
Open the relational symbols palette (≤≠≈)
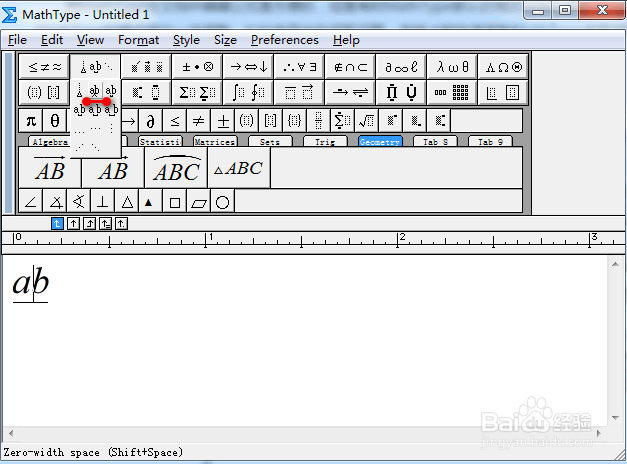click(45, 67)
